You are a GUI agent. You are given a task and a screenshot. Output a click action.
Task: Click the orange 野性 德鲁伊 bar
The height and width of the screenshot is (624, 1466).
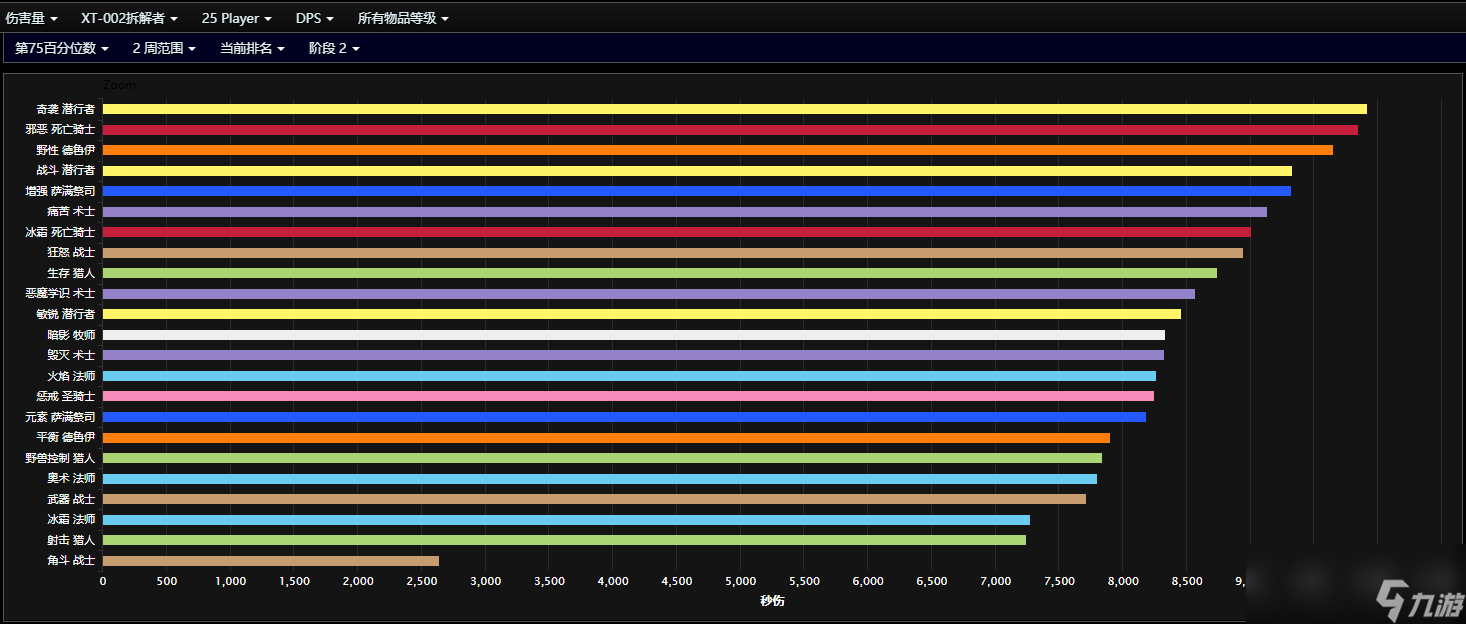[x=717, y=150]
